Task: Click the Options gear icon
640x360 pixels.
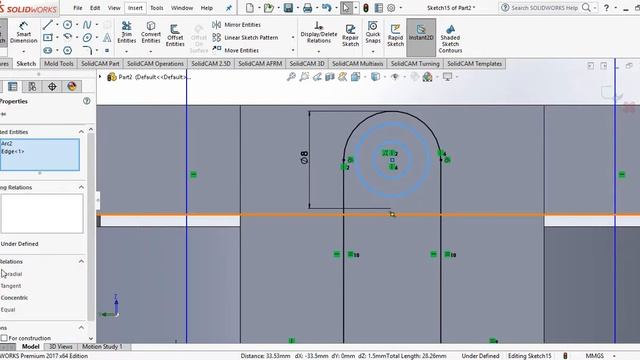Action: click(x=391, y=8)
